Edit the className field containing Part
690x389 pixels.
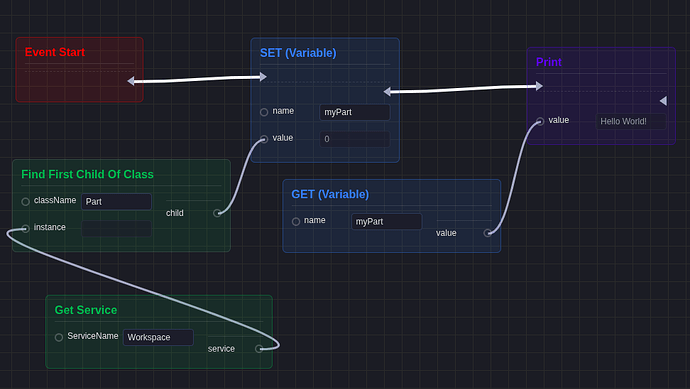point(116,202)
